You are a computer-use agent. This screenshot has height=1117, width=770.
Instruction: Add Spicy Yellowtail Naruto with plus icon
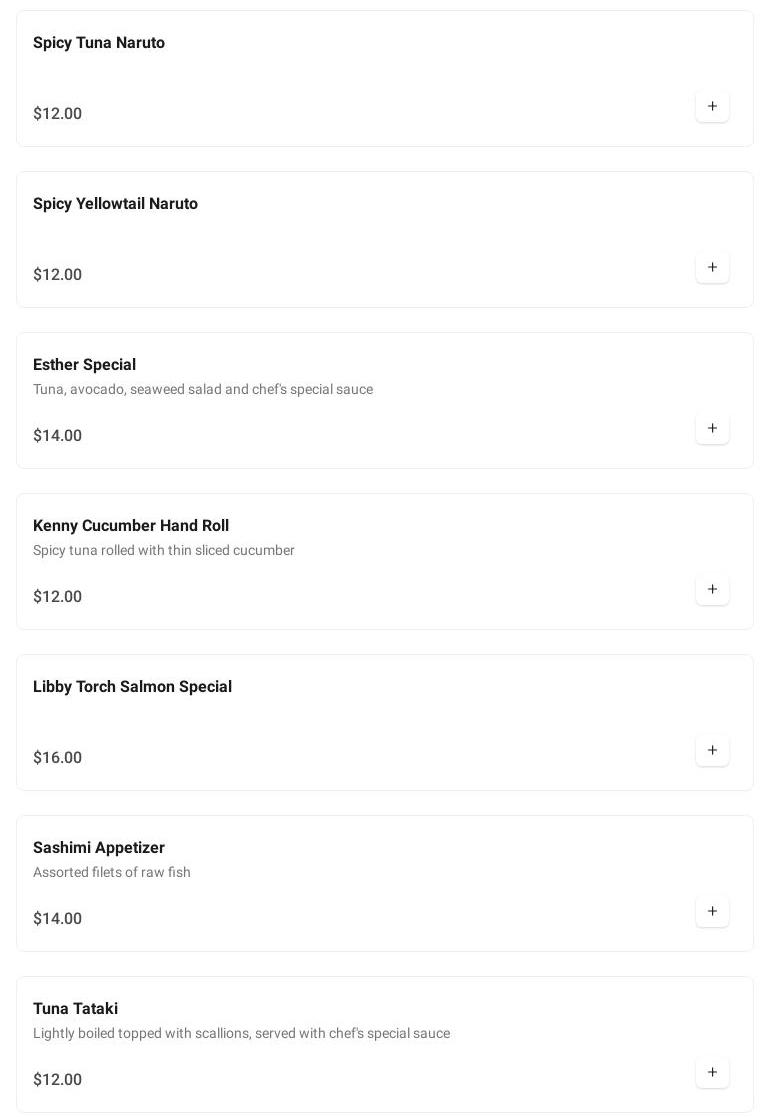(x=712, y=267)
